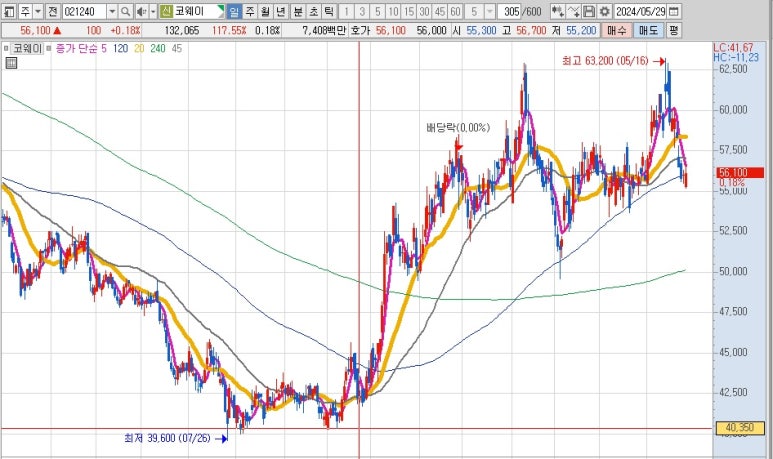Screen dimensions: 773x459
Task: Open the custom interval dropdown arrow
Action: coord(490,11)
